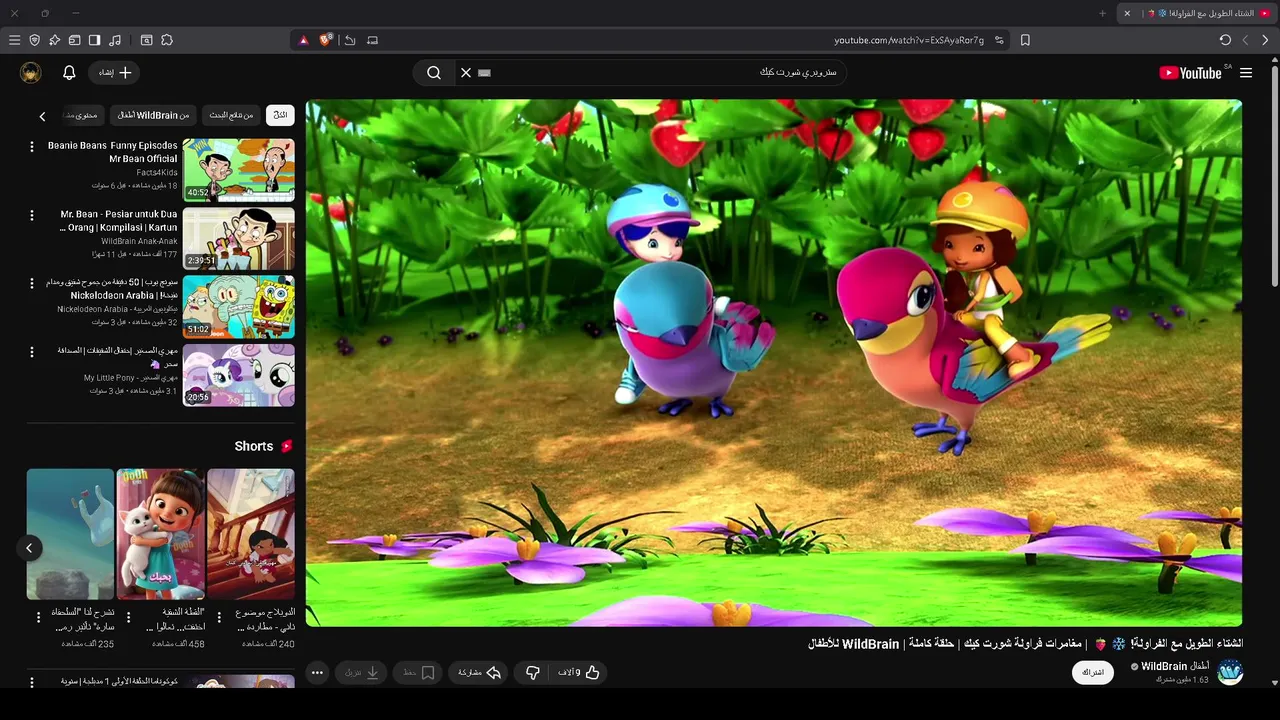Open Brave VPN shield toolbar icon
Viewport: 1280px width, 720px height.
34,40
